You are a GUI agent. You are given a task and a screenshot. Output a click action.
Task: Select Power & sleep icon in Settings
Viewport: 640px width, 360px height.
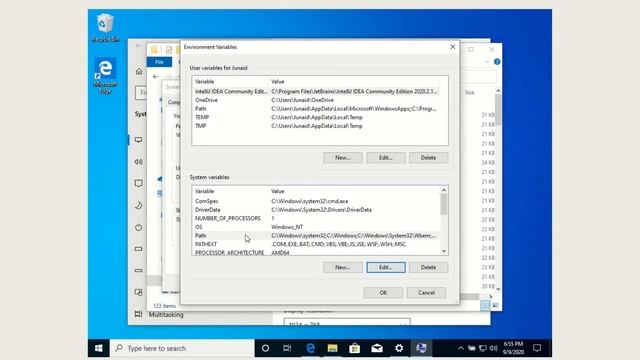click(x=139, y=227)
